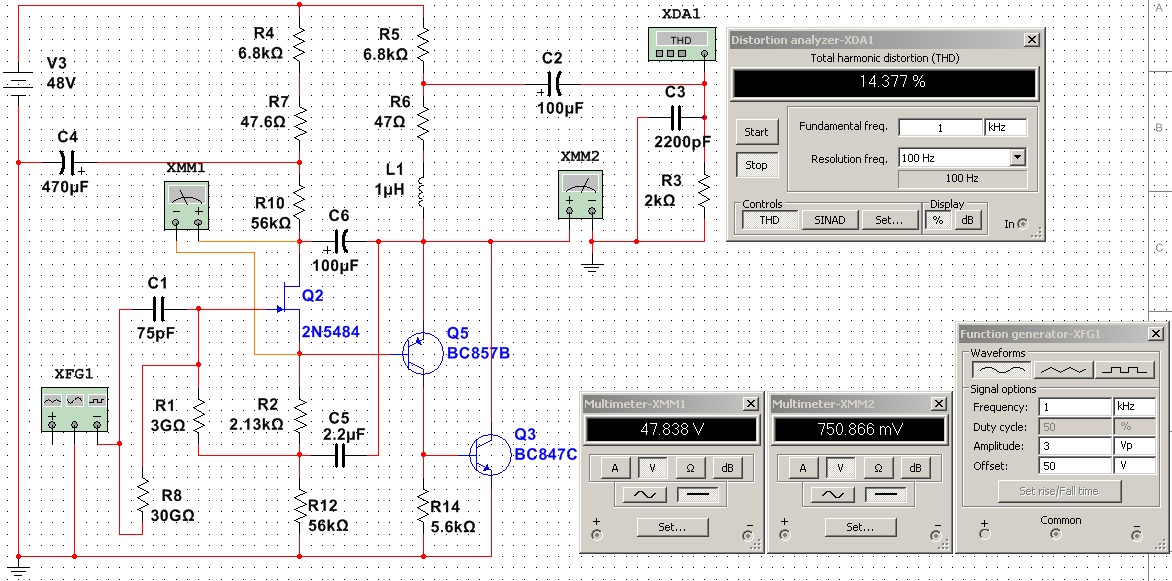Select dB mode on XMM1
The image size is (1172, 581).
(x=727, y=468)
